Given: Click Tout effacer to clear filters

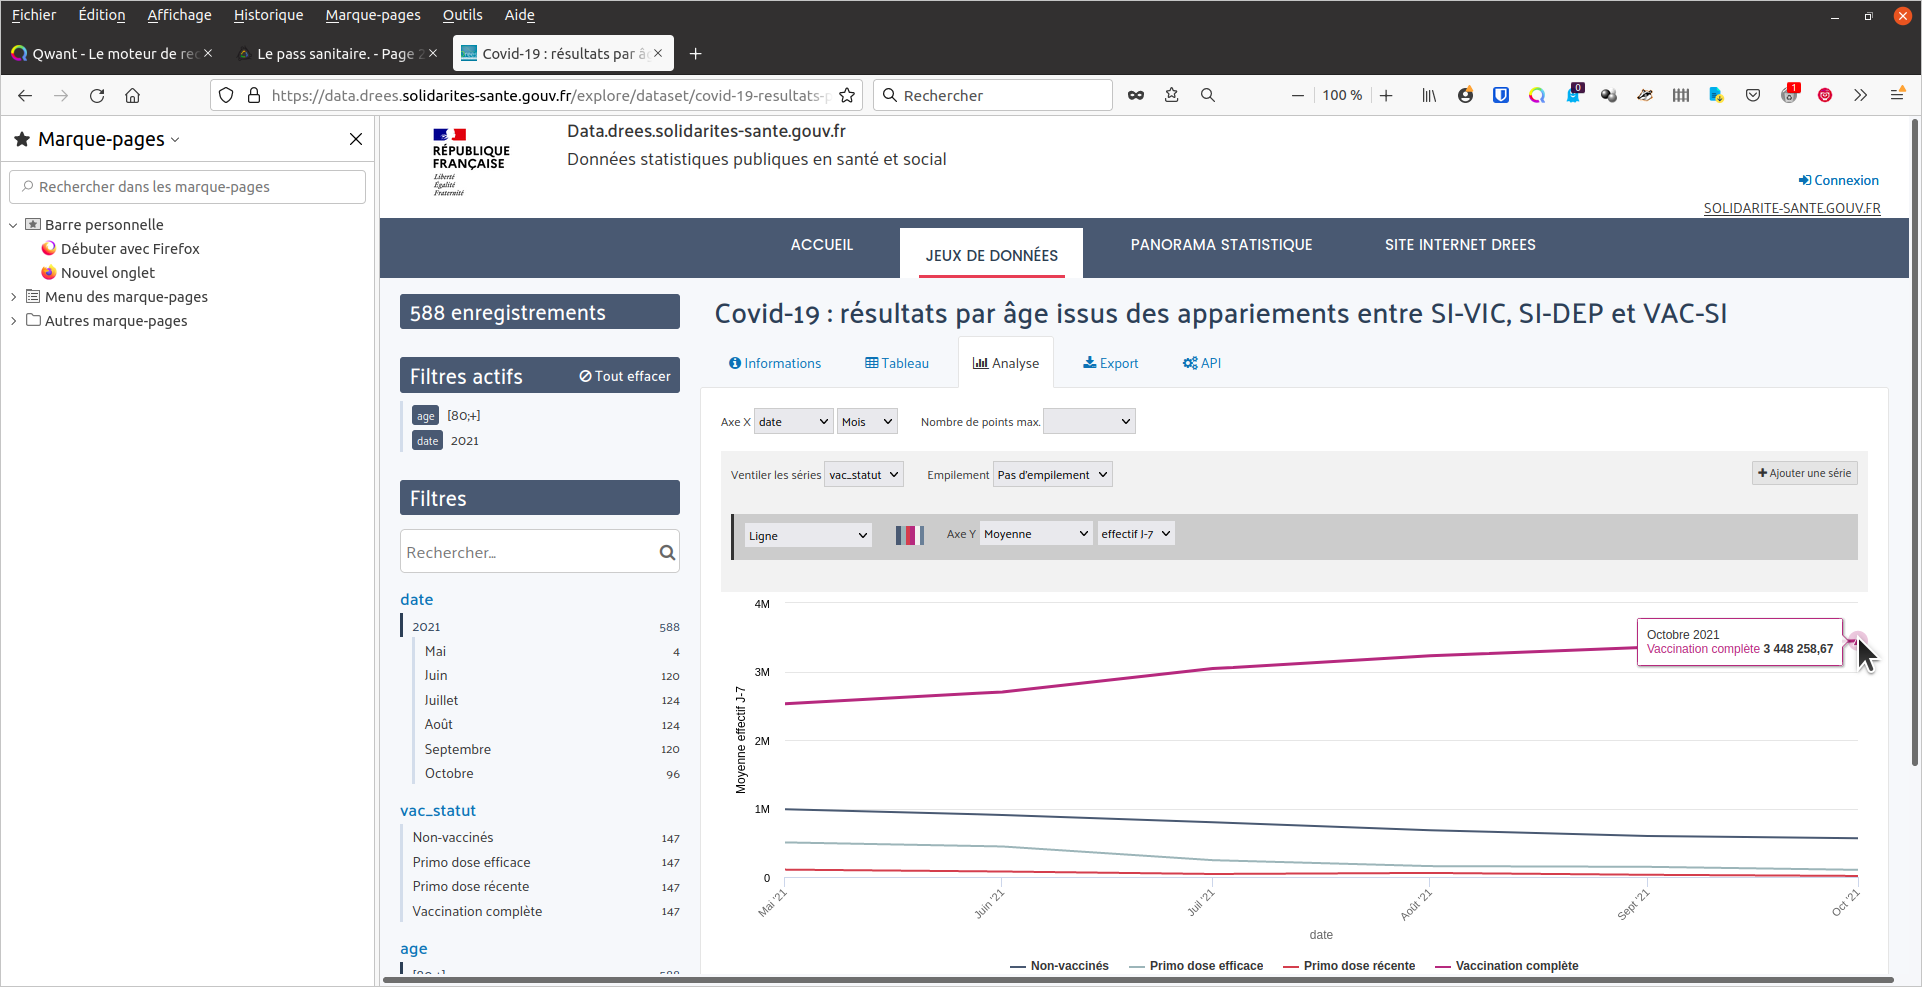Looking at the screenshot, I should click(x=625, y=376).
